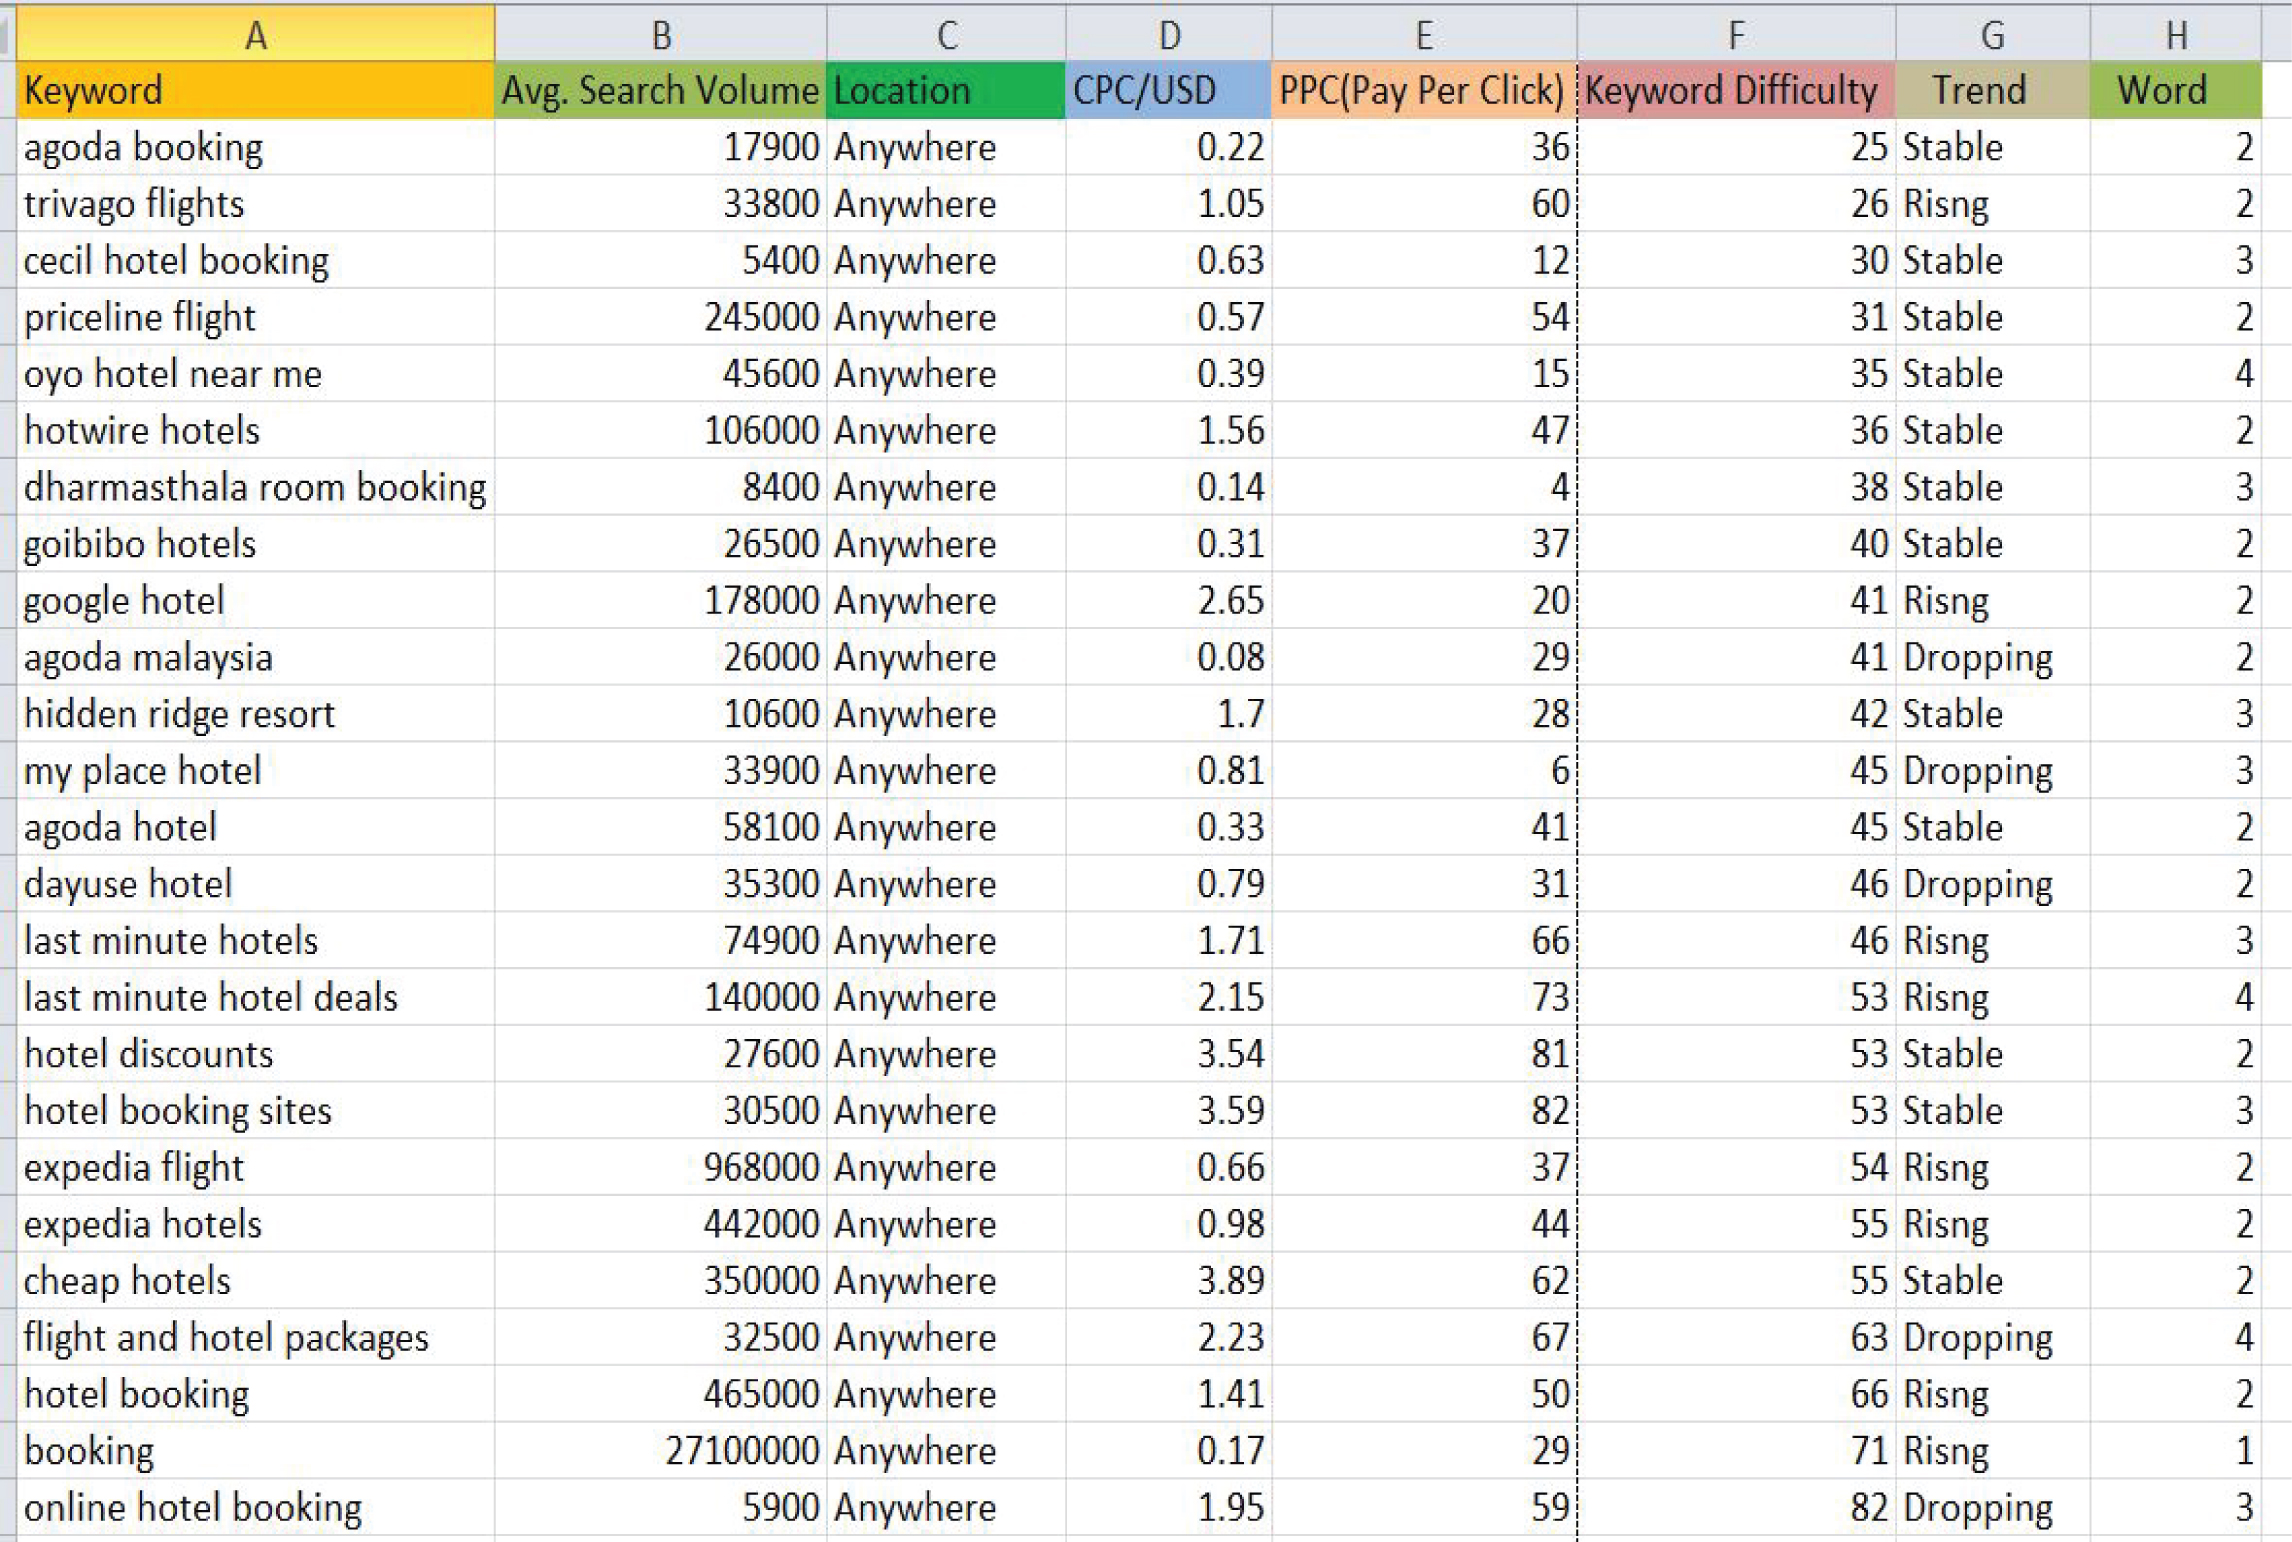Select column D header labeled CPC/USD

1168,33
